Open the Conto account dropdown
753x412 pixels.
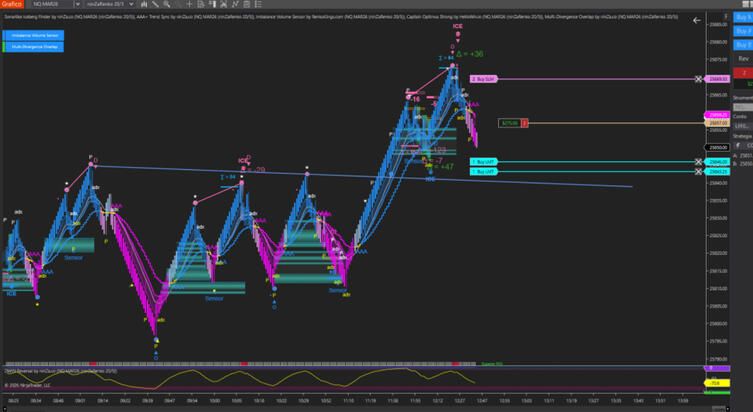[x=742, y=126]
